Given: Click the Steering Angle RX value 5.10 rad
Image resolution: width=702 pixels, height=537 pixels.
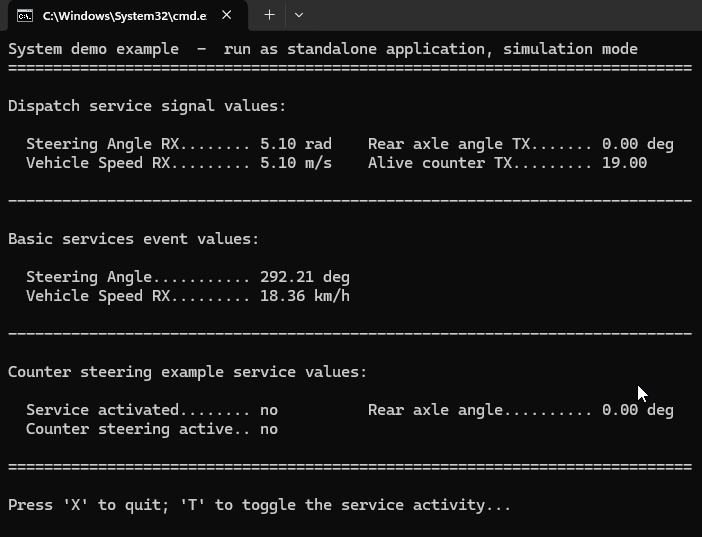Looking at the screenshot, I should 295,144.
